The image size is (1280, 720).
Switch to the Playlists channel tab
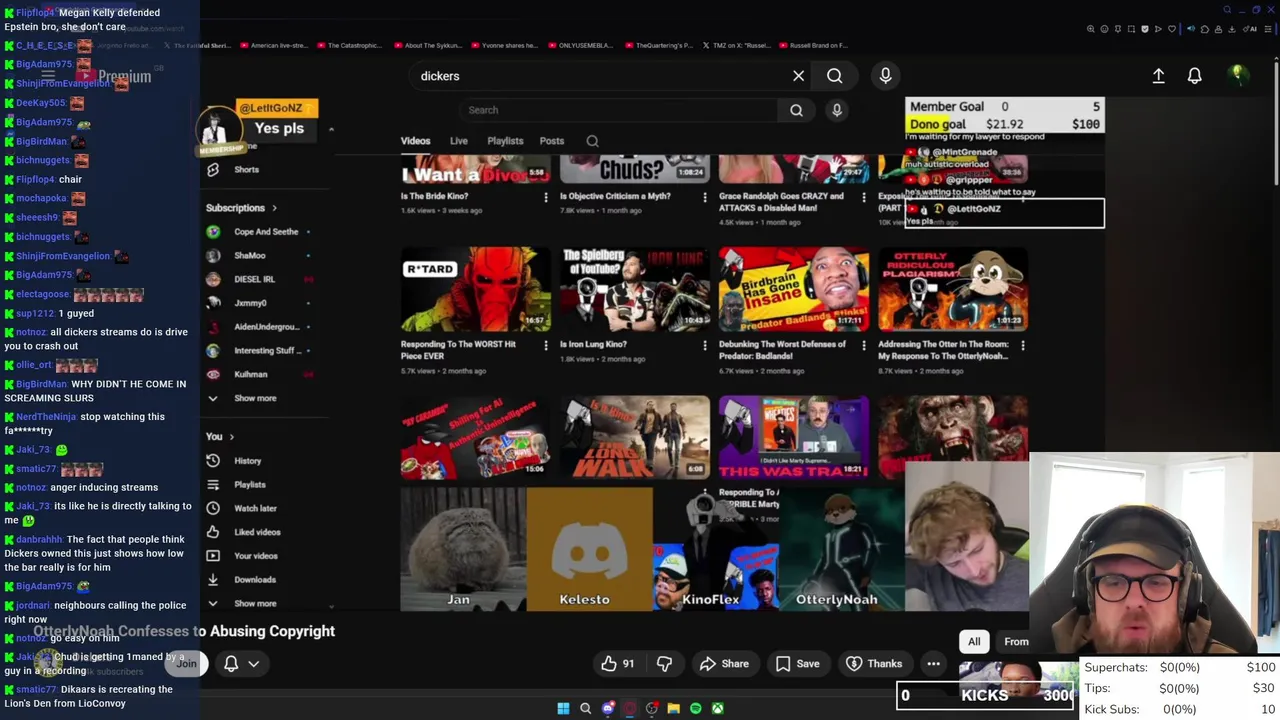[505, 141]
